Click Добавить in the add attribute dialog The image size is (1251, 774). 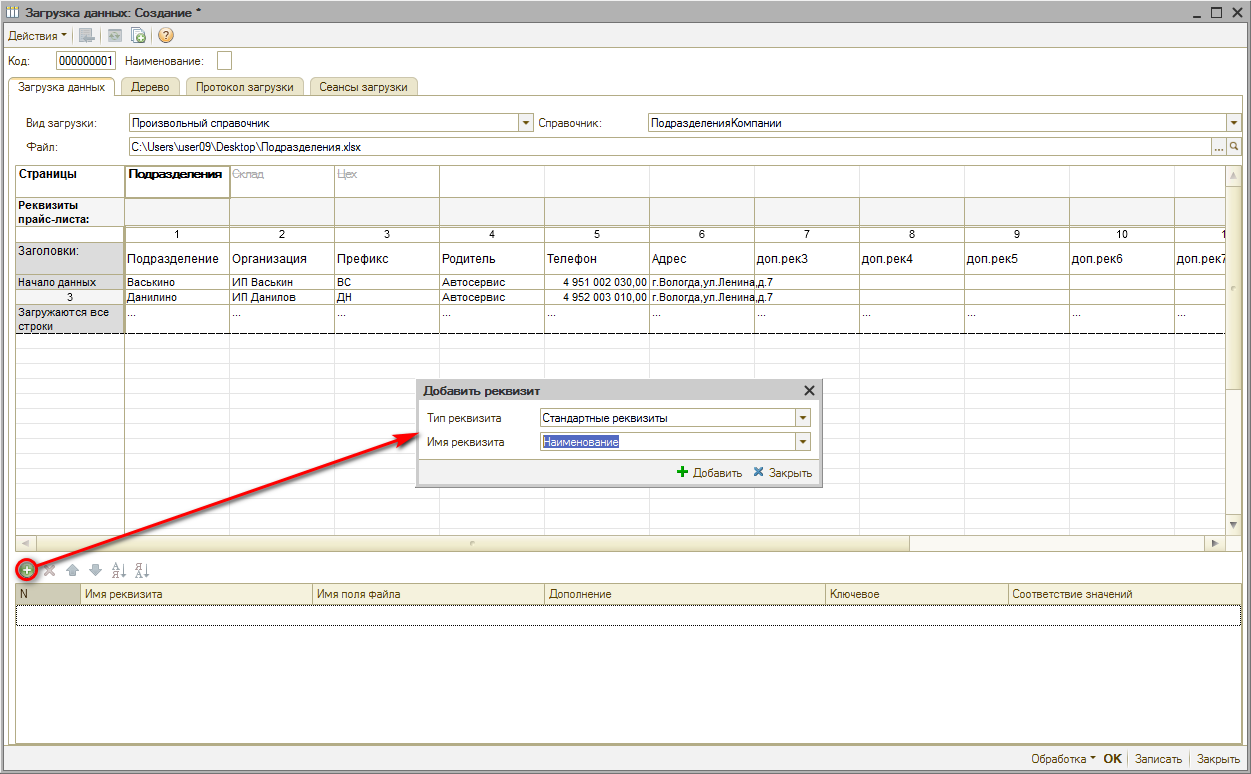pyautogui.click(x=709, y=473)
